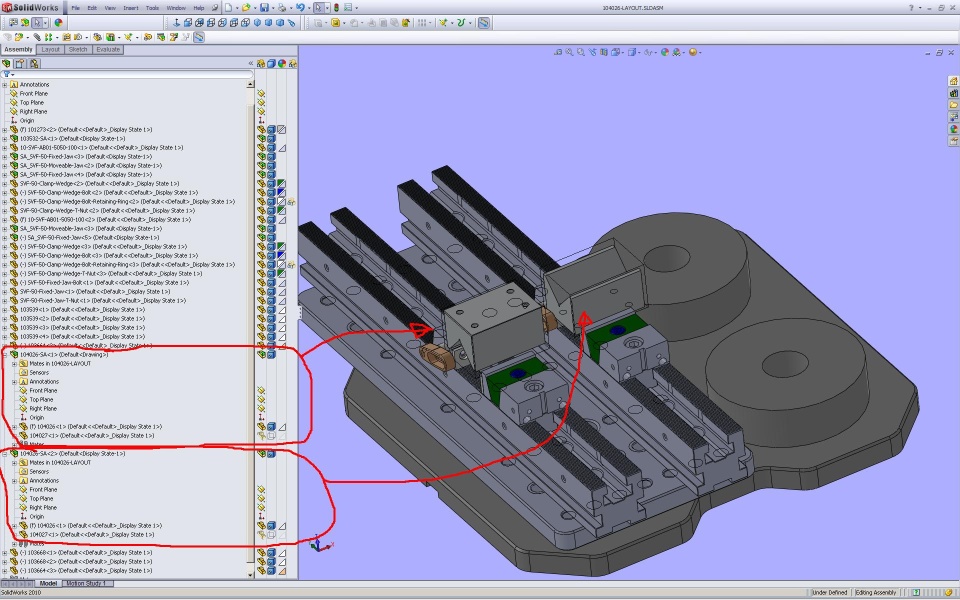Switch to the Evaluate tab
The width and height of the screenshot is (960, 600).
[108, 49]
